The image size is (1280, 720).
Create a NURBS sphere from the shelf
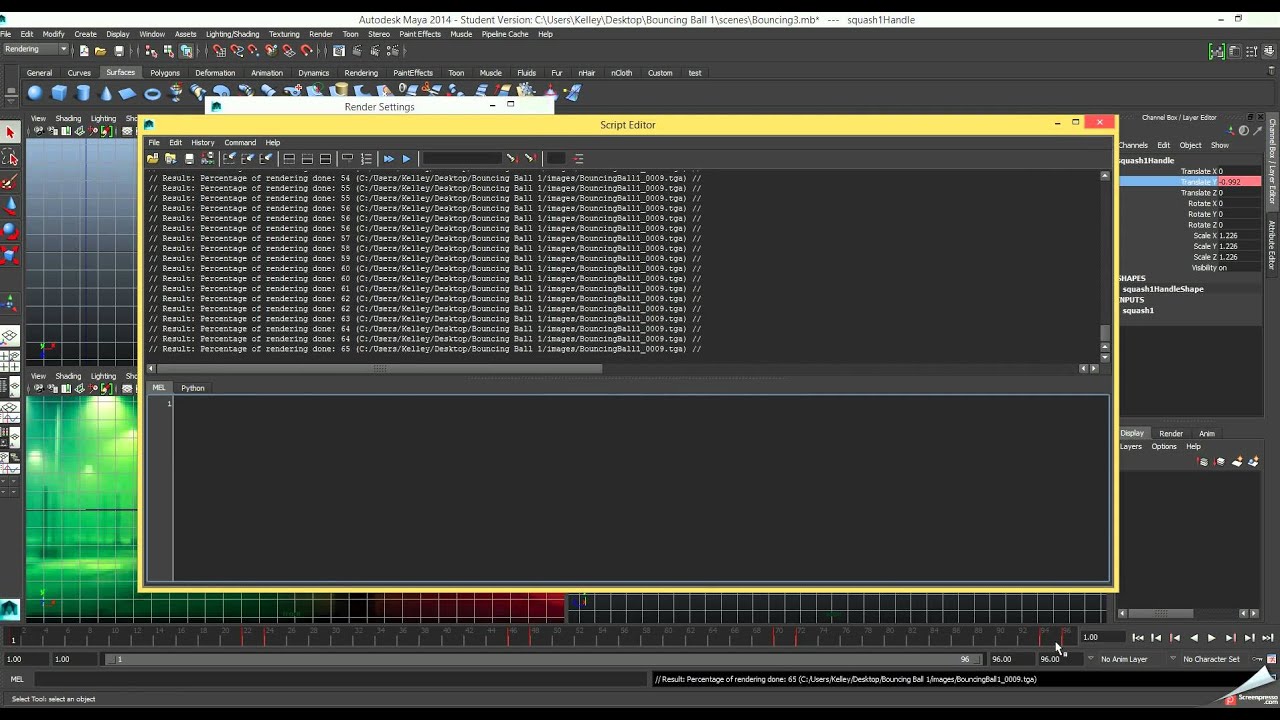coord(35,93)
